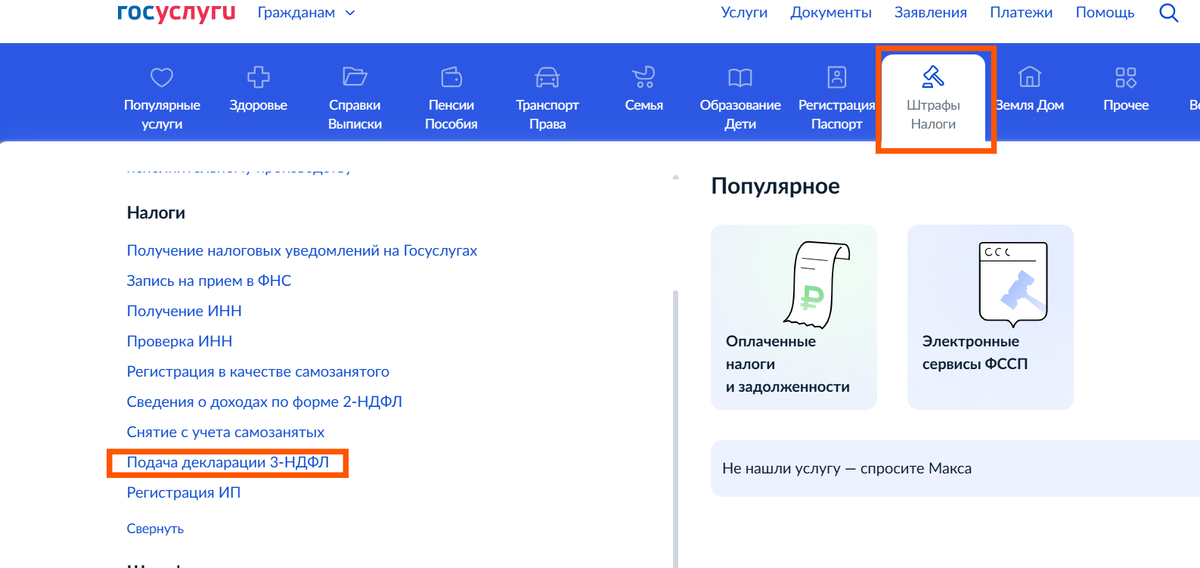Click the Популярное heading
Image resolution: width=1200 pixels, height=568 pixels.
click(776, 186)
